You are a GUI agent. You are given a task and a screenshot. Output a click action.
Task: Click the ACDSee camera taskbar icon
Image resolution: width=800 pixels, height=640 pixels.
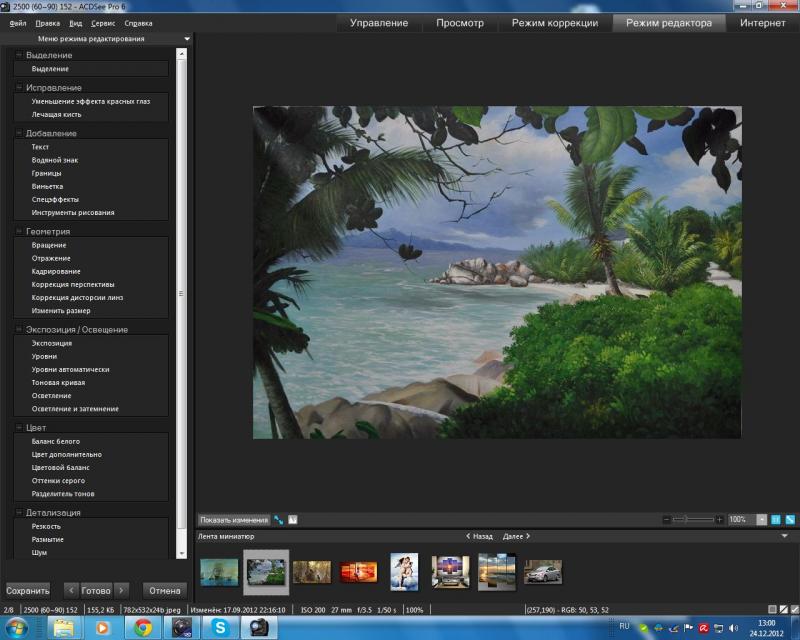pyautogui.click(x=259, y=628)
